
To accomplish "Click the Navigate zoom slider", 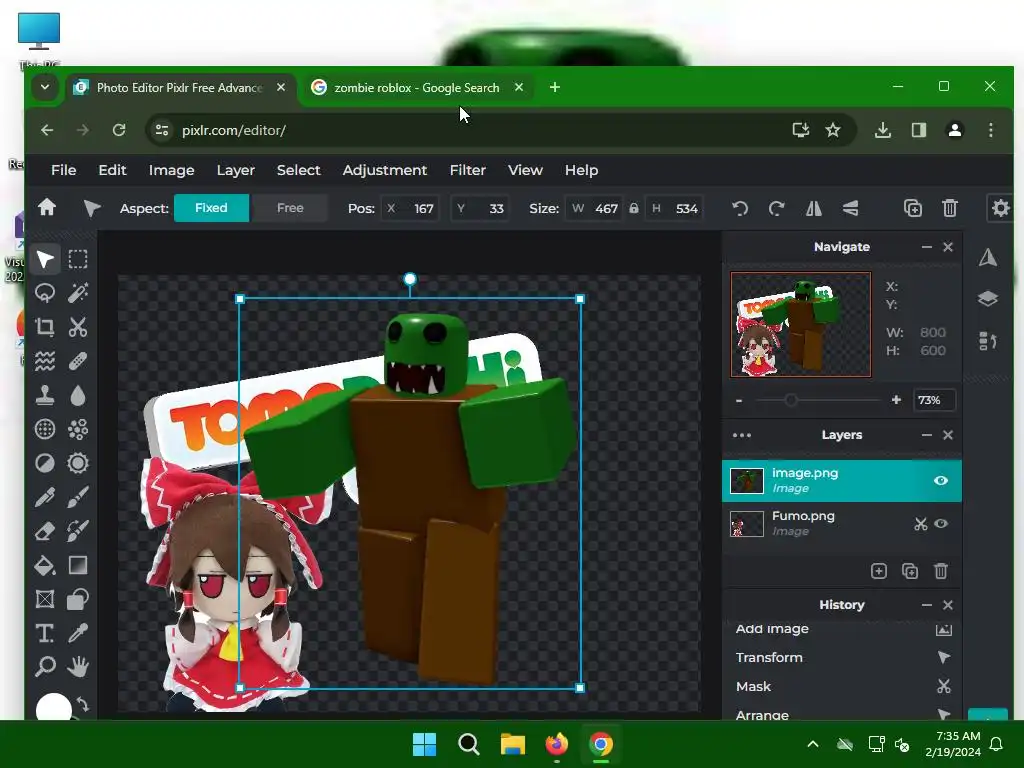I will 817,400.
